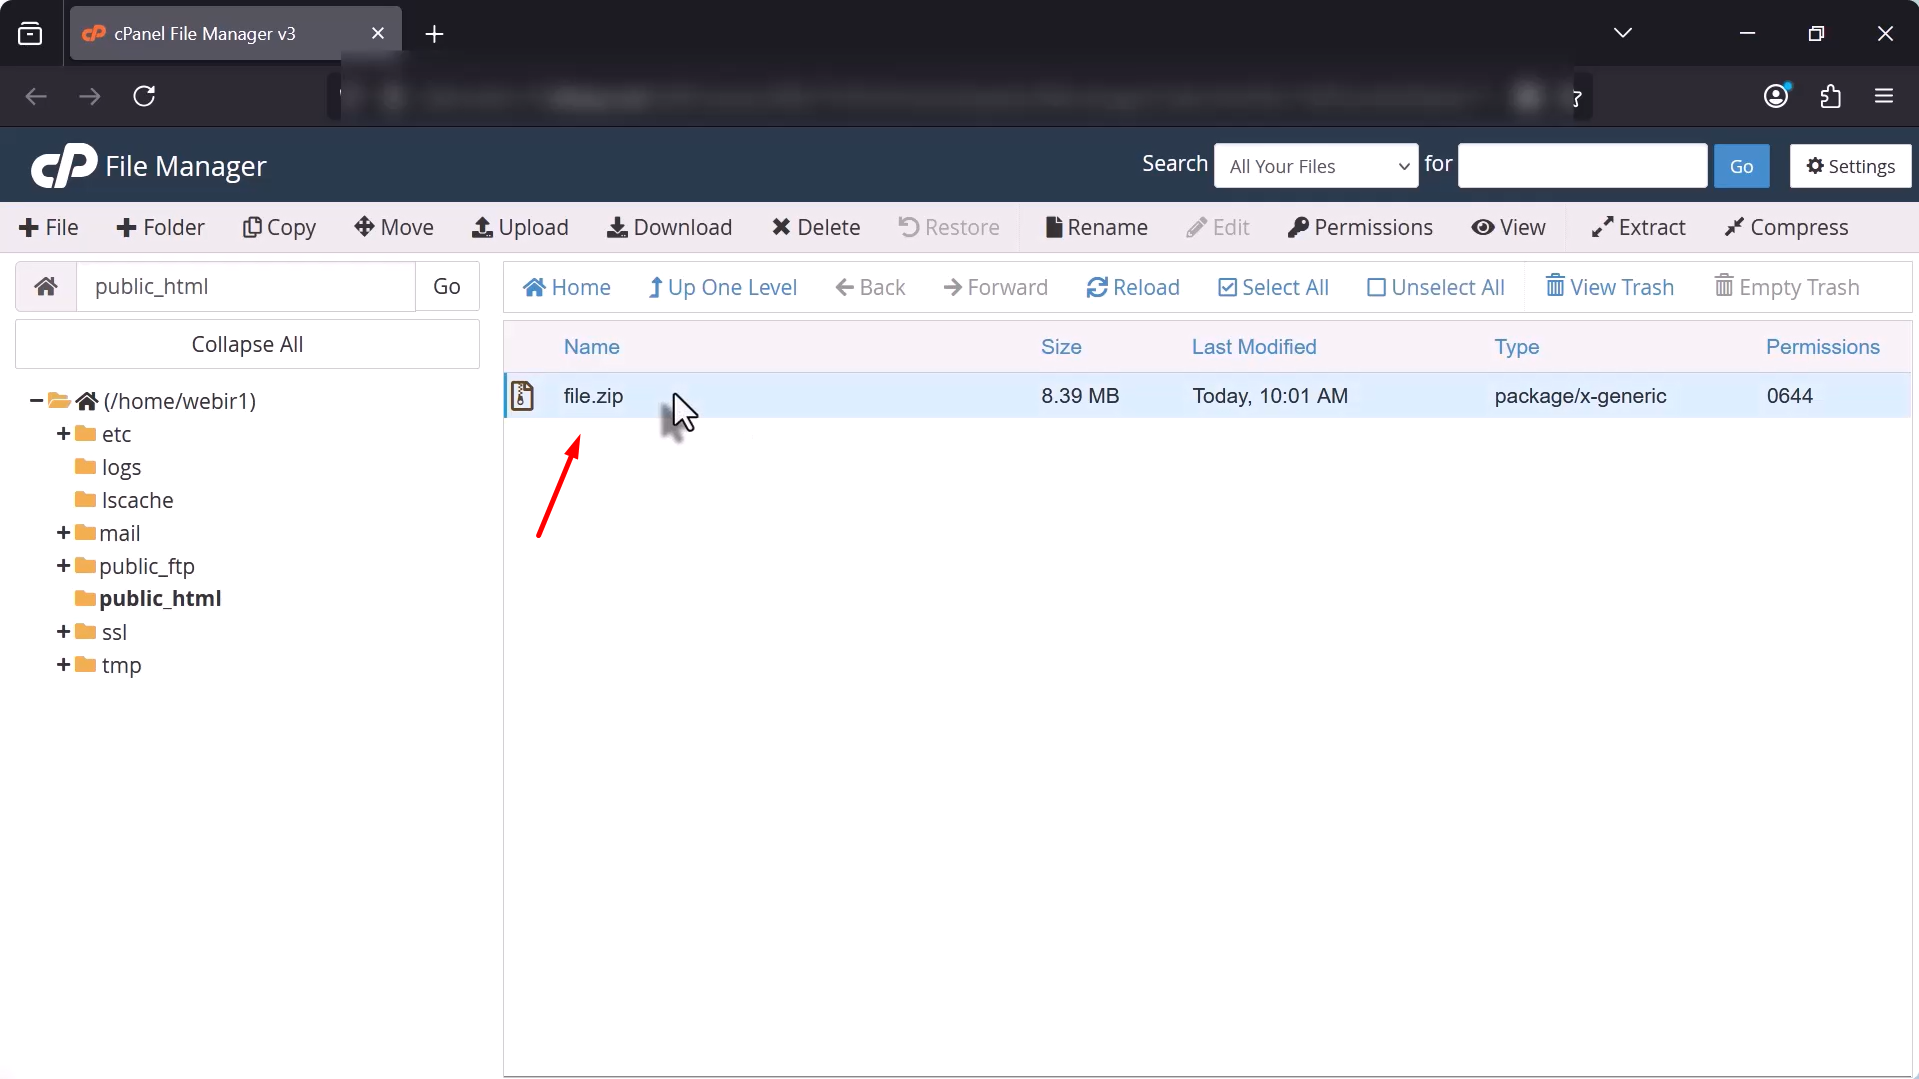Click the Permissions key icon

tap(1298, 228)
